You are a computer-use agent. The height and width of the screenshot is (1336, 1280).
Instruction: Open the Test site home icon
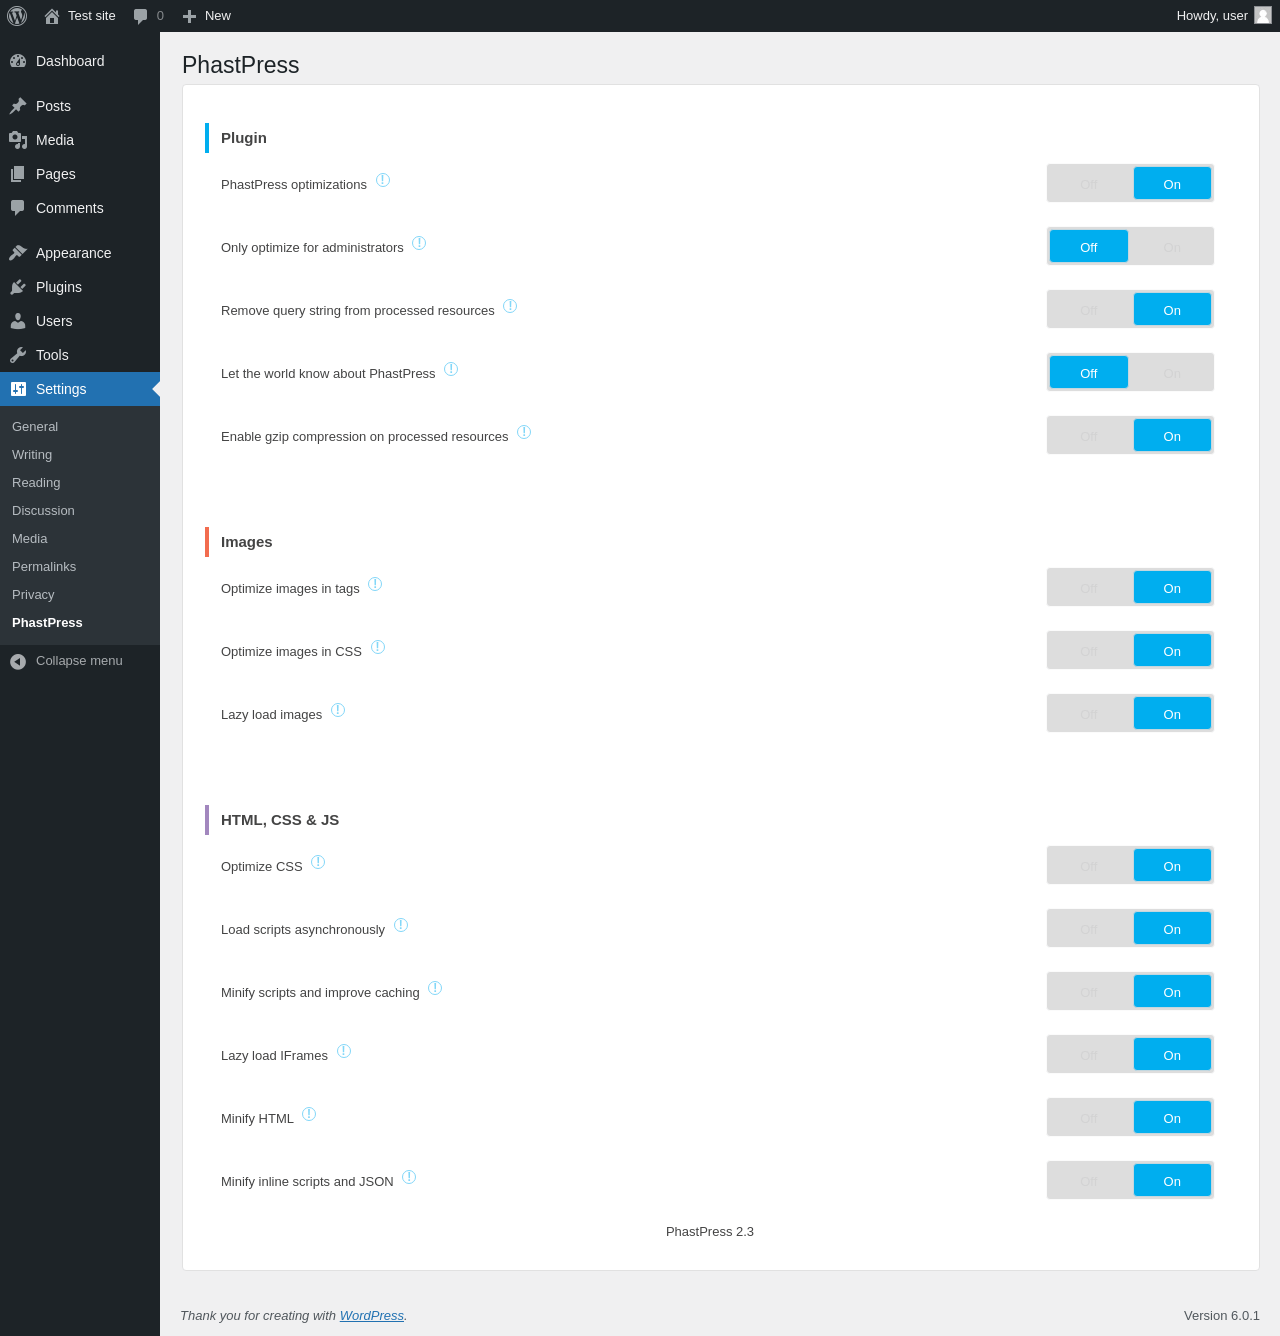point(52,16)
